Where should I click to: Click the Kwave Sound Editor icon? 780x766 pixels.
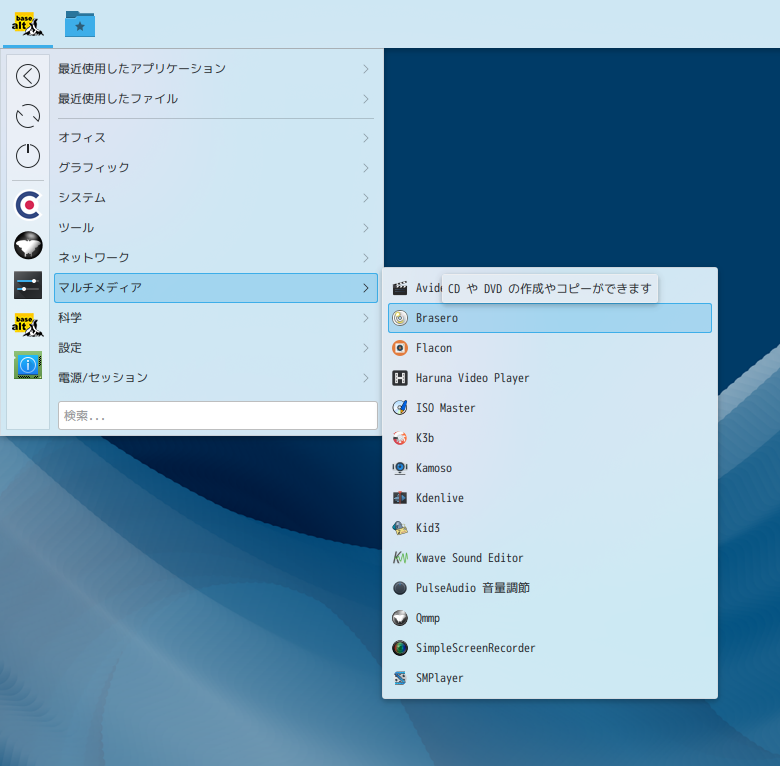400,558
